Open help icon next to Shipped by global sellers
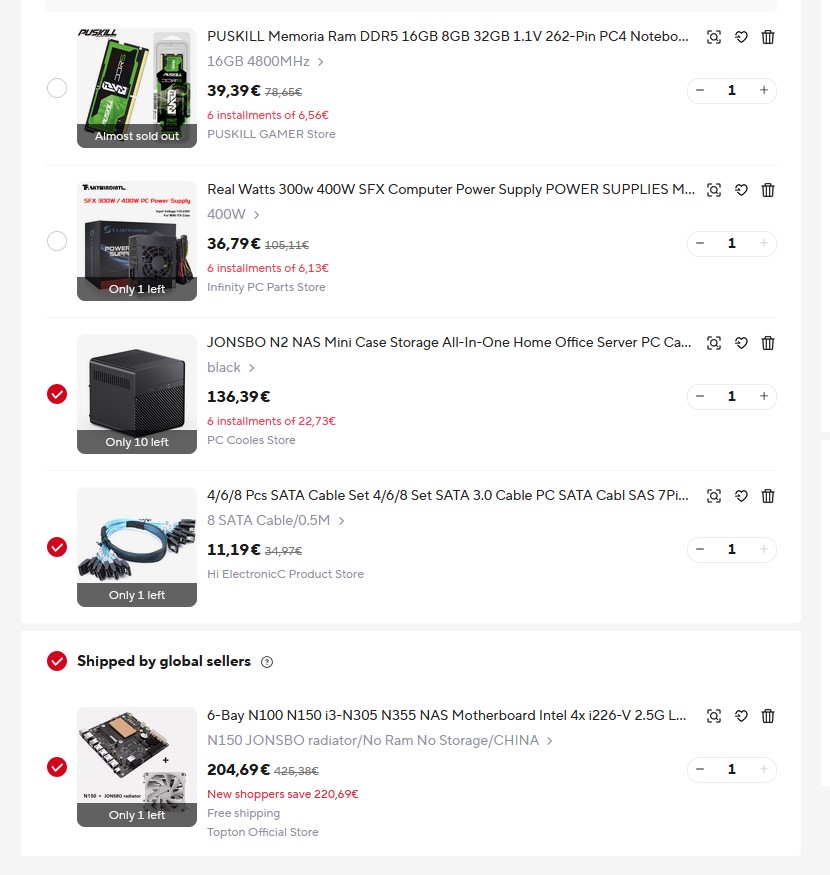 [267, 662]
